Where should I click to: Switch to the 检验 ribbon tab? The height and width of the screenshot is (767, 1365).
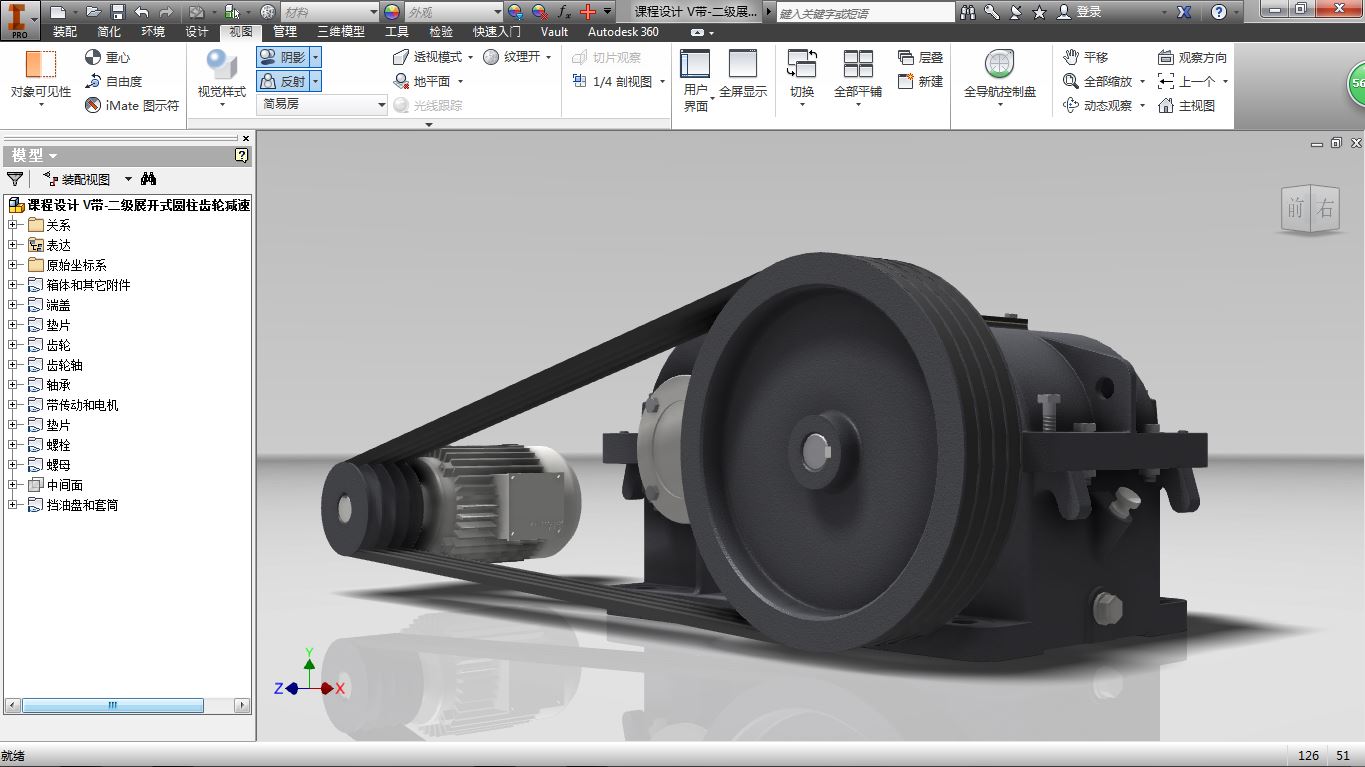[x=441, y=32]
